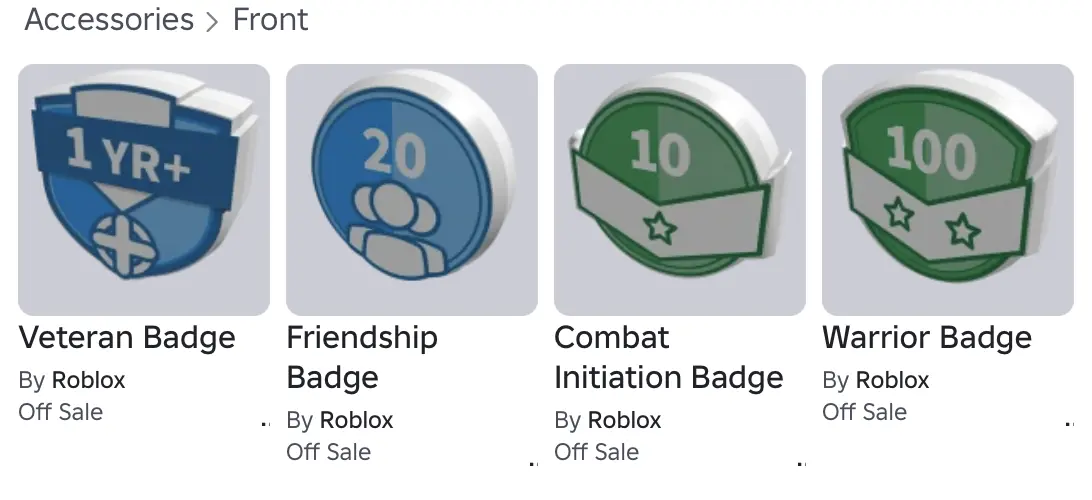Visit Roblox creator under Friendship Badge
The height and width of the screenshot is (500, 1092).
click(356, 420)
